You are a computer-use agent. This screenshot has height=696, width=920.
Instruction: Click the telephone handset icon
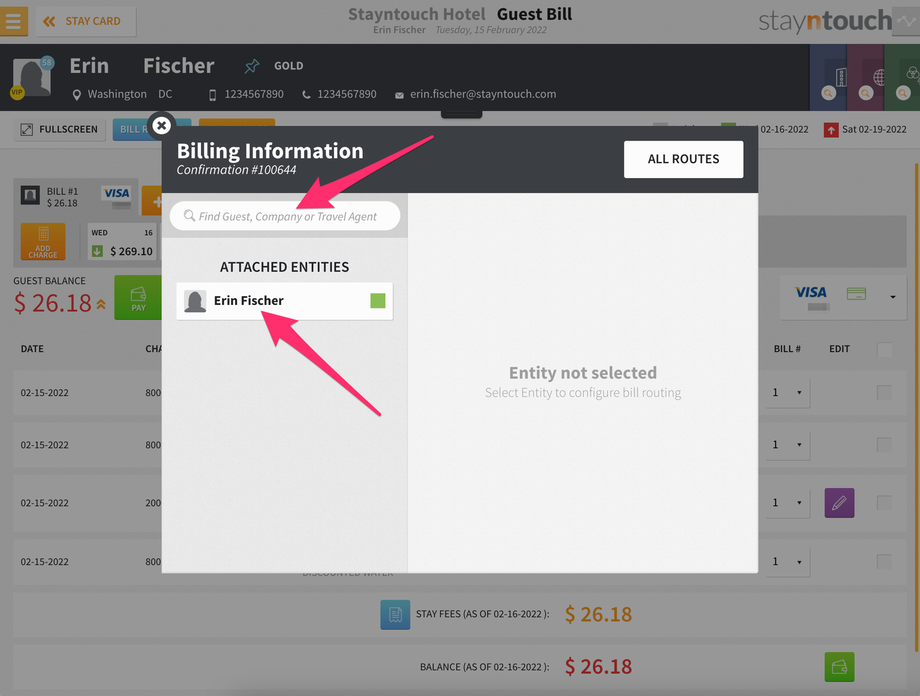coord(306,94)
